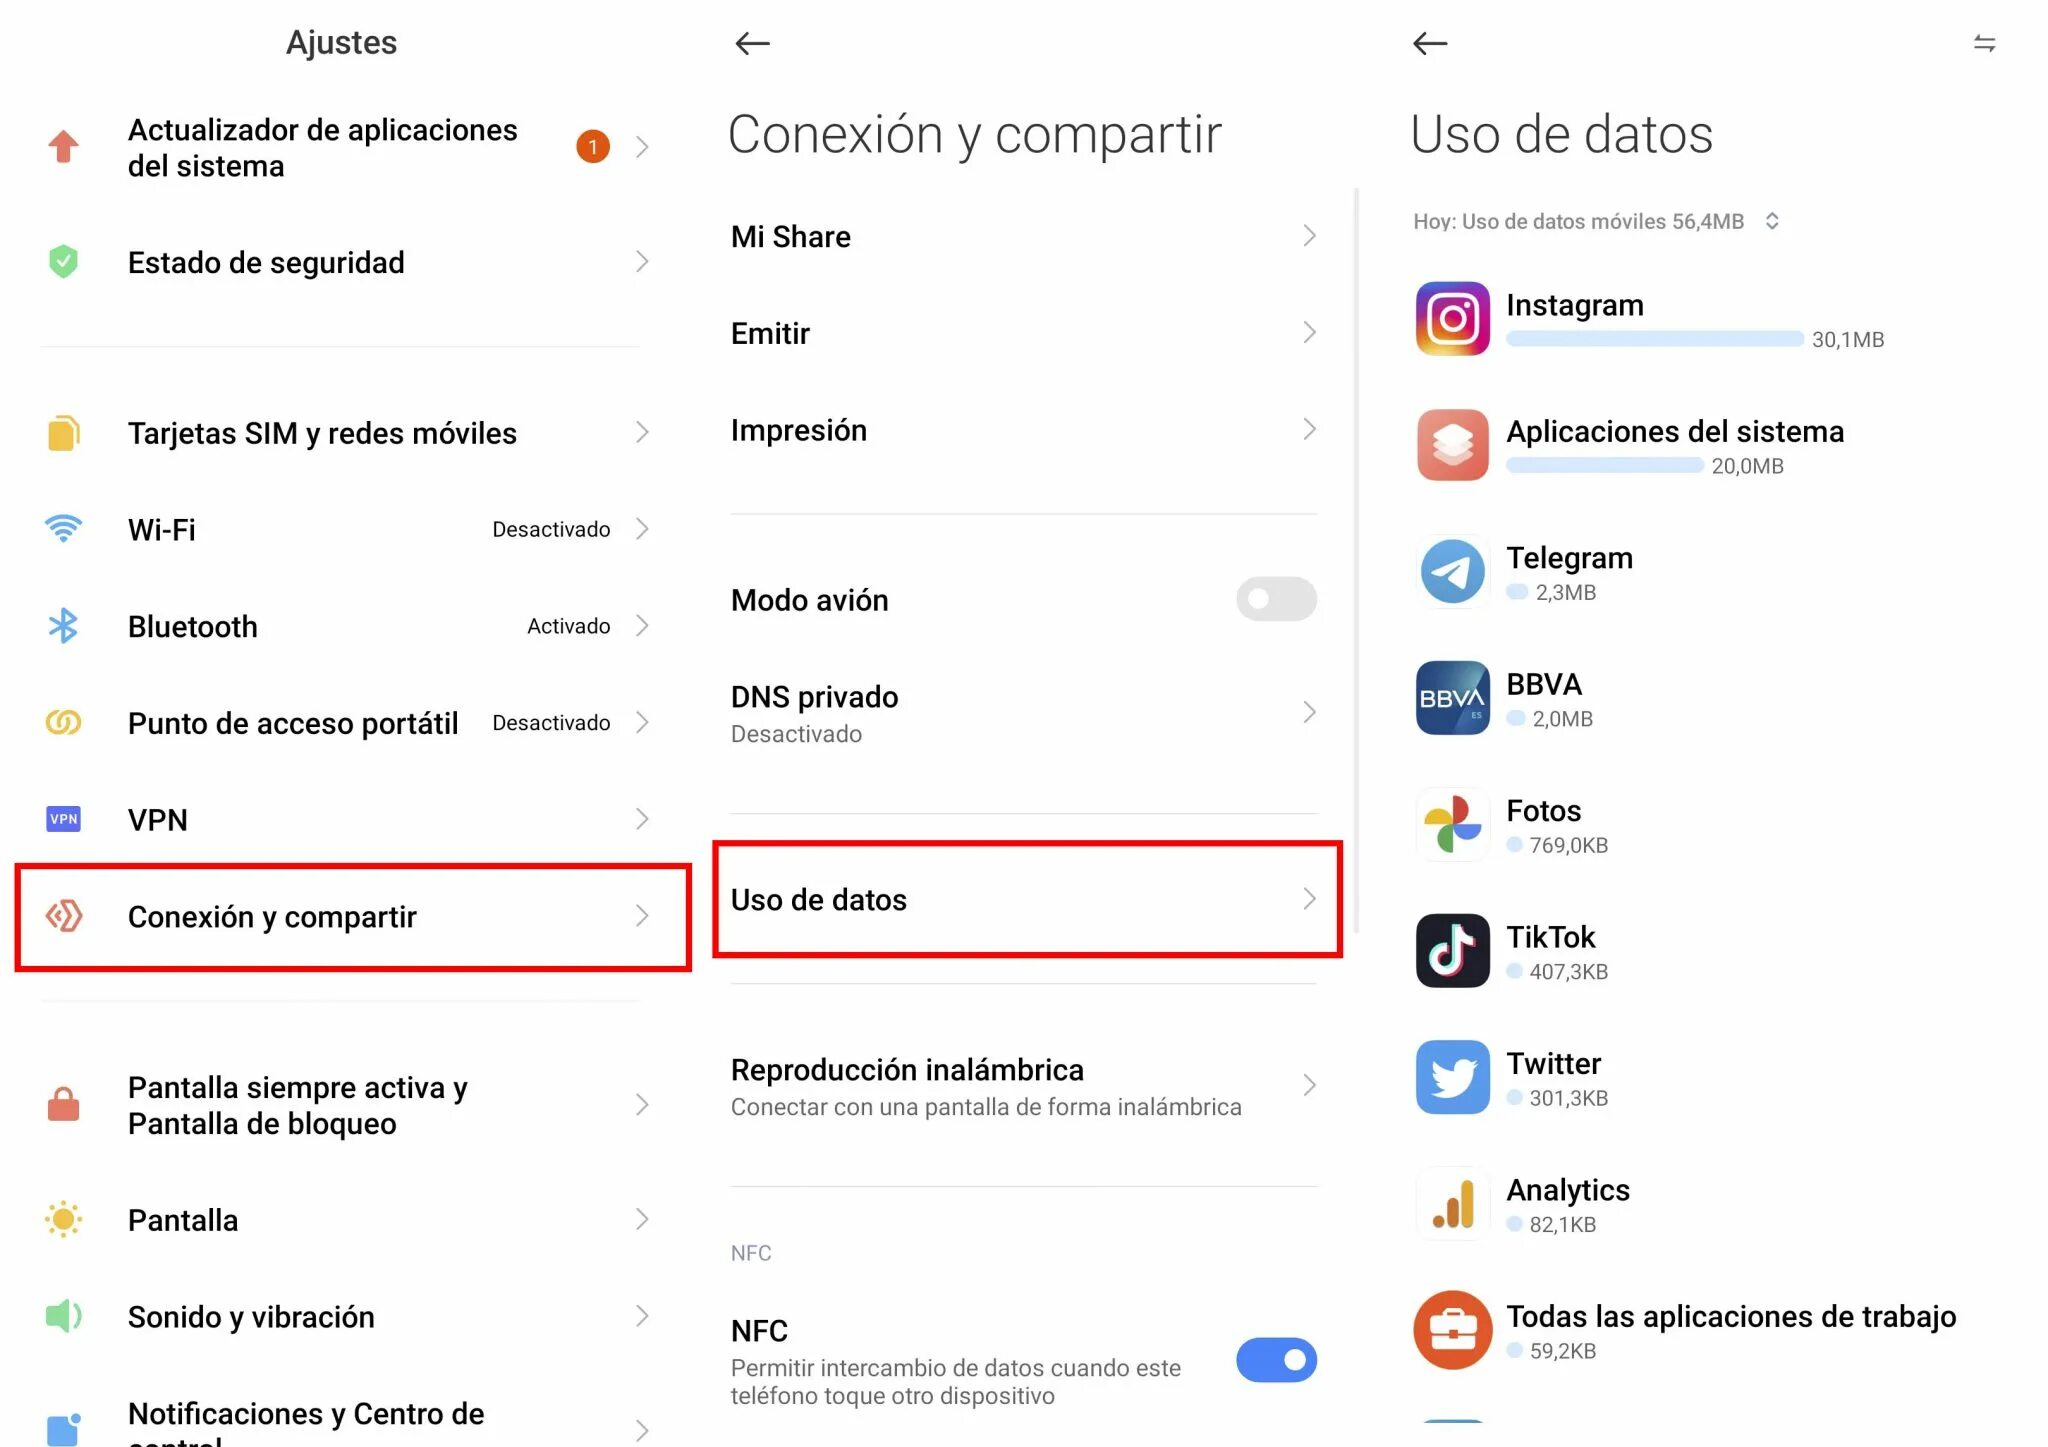Tap the Telegram app icon
The height and width of the screenshot is (1447, 2048).
(1452, 572)
